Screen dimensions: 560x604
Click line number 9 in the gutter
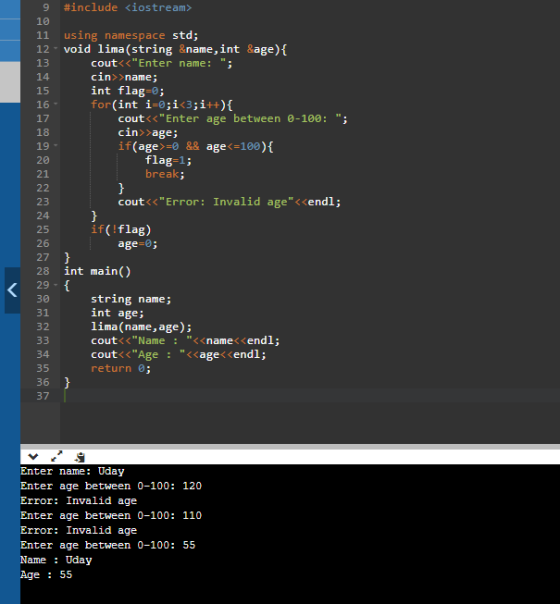pyautogui.click(x=46, y=8)
